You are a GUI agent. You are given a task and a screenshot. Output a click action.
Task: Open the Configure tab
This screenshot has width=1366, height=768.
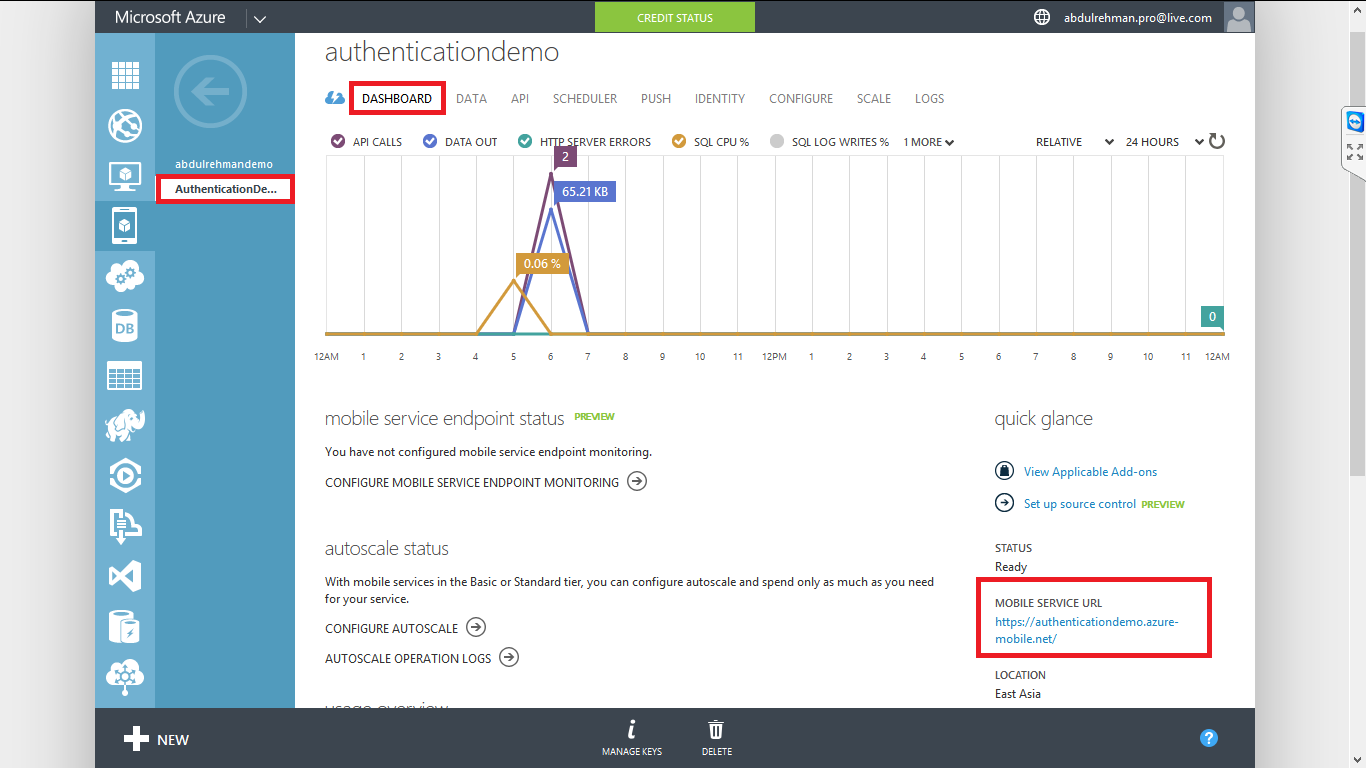(x=801, y=99)
